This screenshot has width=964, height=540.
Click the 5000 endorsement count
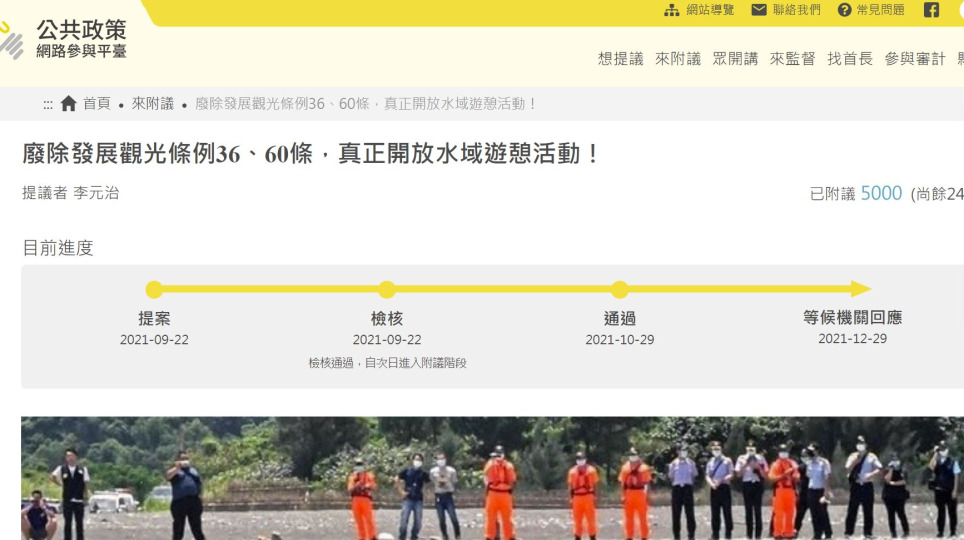(881, 193)
